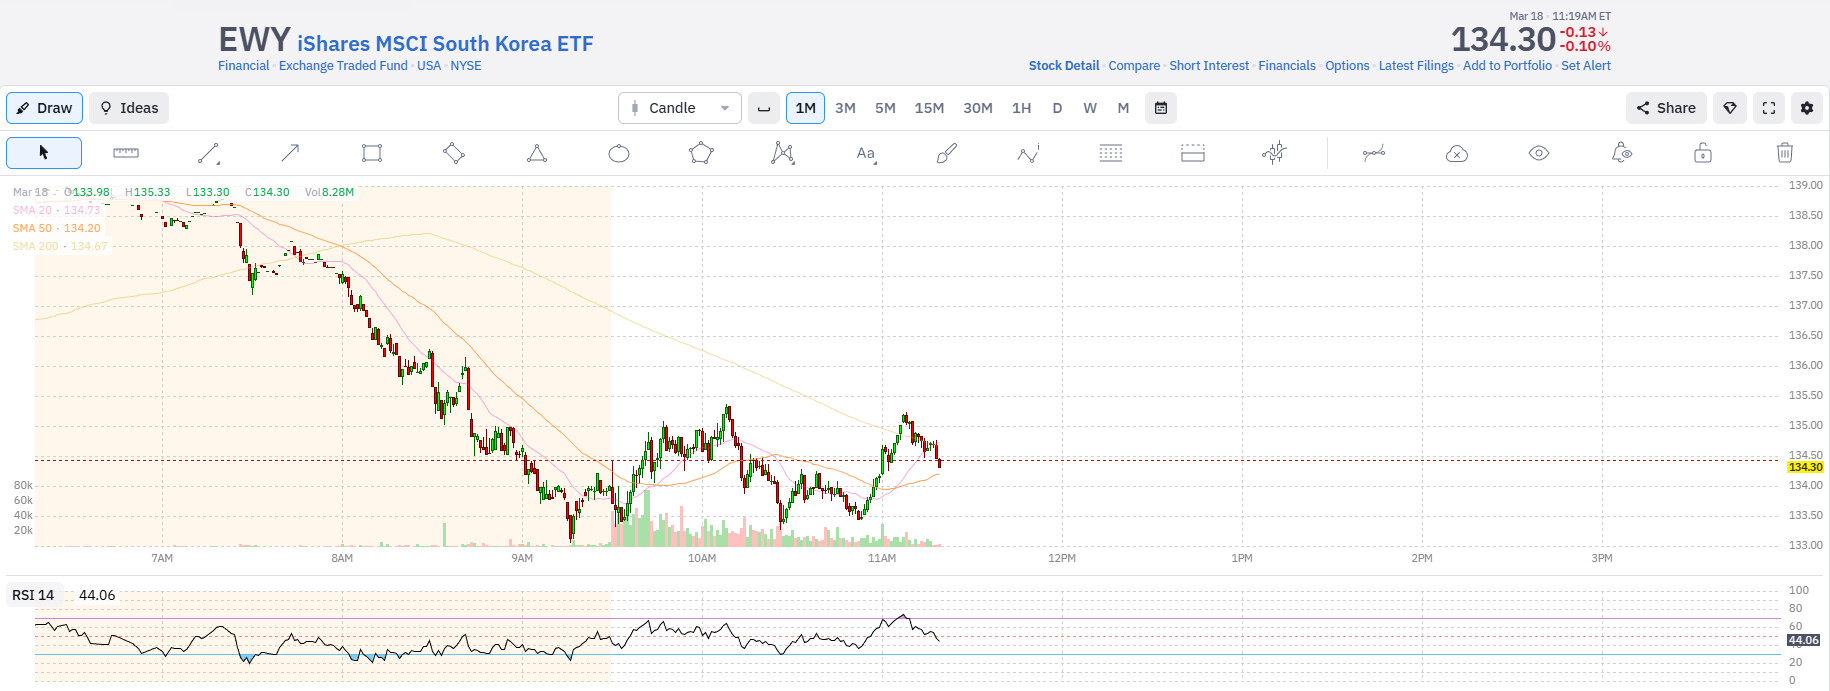Open the calendar date range picker
The width and height of the screenshot is (1830, 691).
tap(1161, 108)
